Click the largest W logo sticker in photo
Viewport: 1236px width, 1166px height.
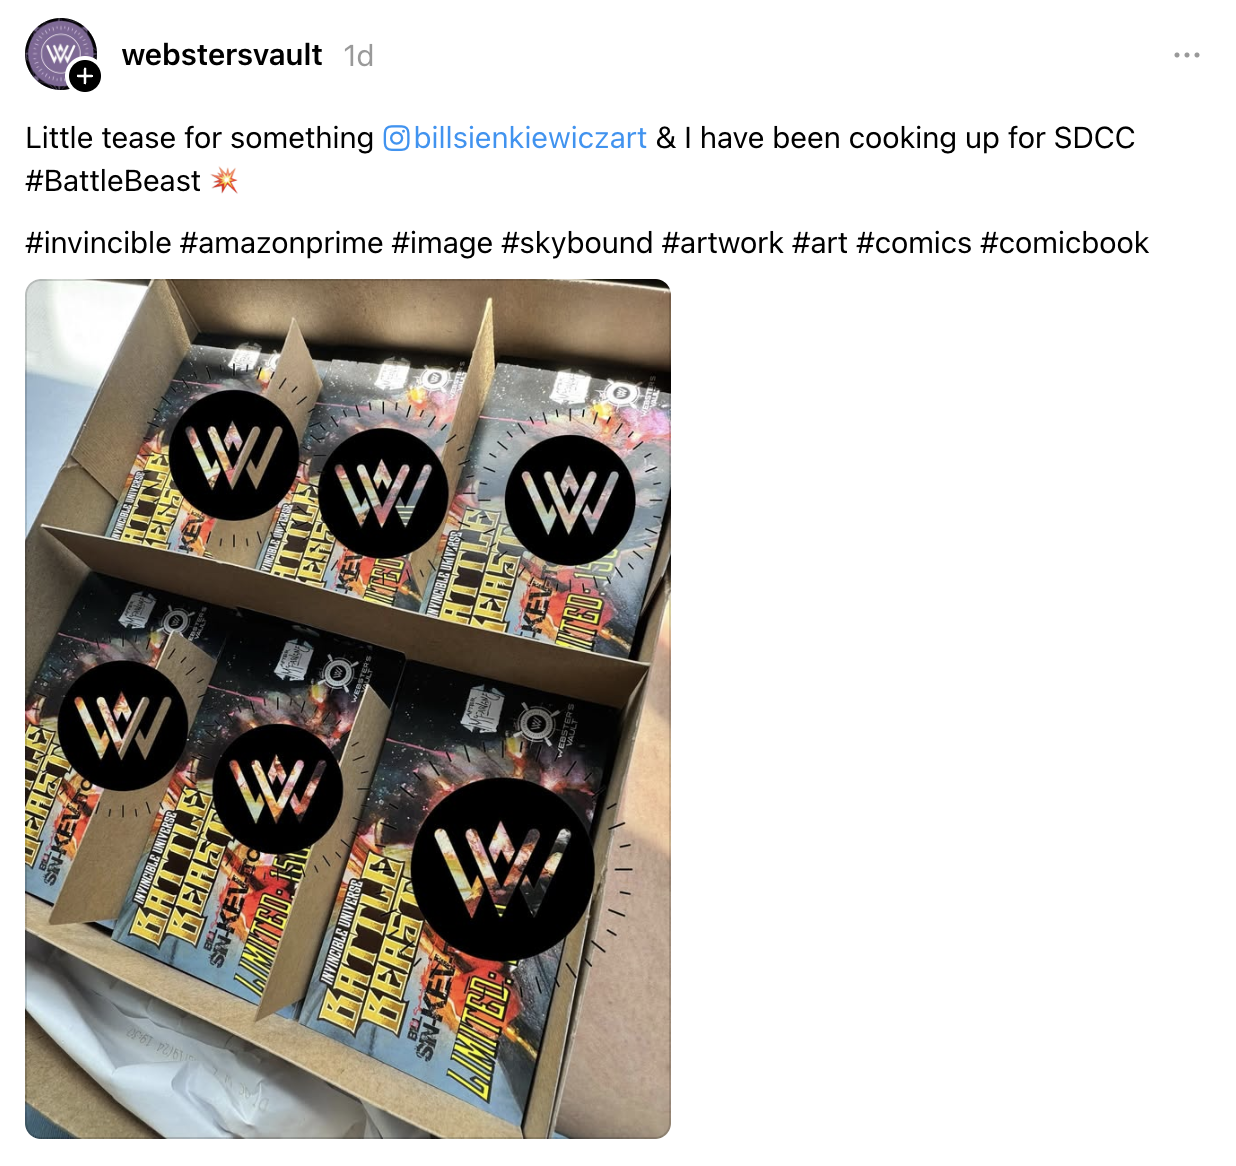click(503, 867)
